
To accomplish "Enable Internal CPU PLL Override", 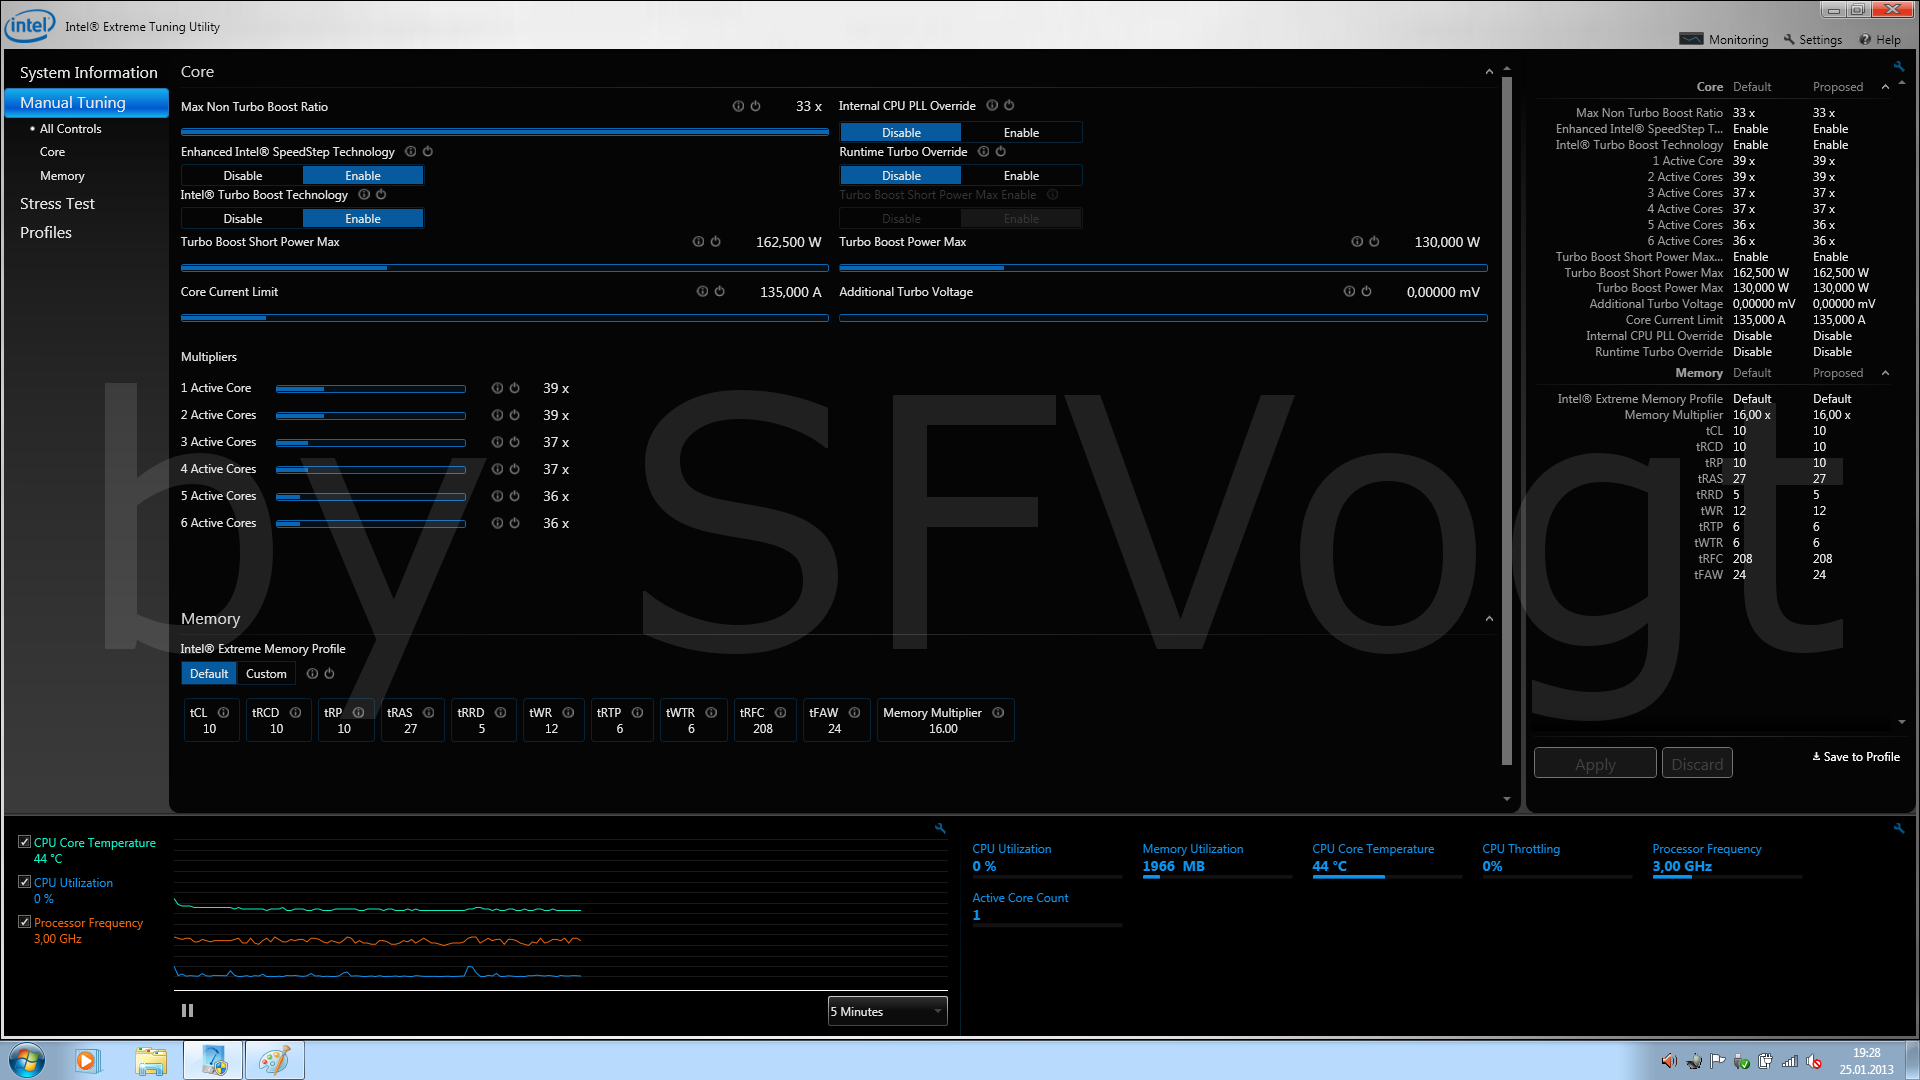I will pos(1021,133).
